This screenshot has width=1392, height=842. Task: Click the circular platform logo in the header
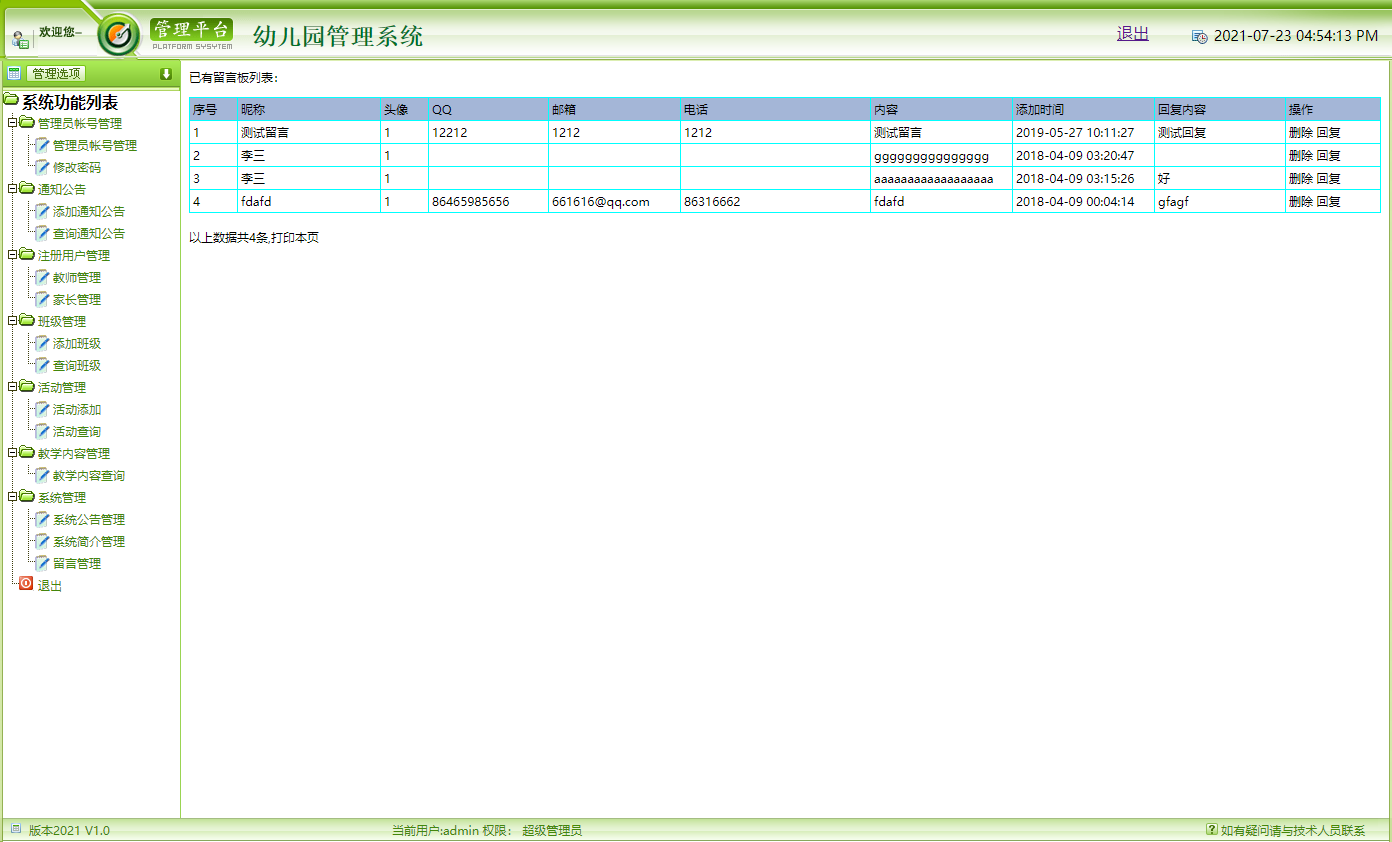coord(118,33)
